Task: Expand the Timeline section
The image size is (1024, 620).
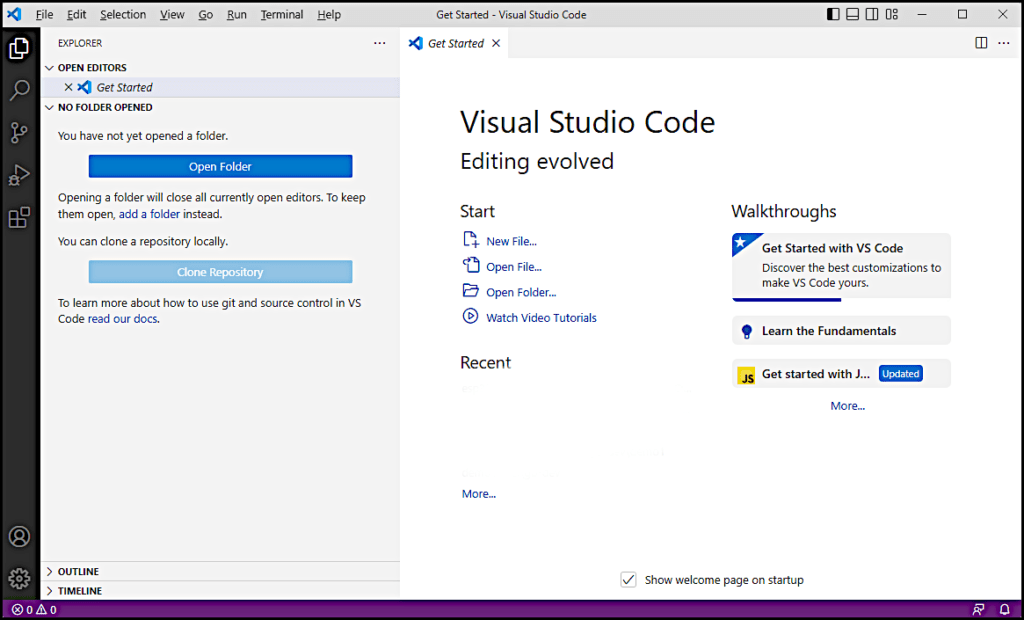Action: point(79,591)
